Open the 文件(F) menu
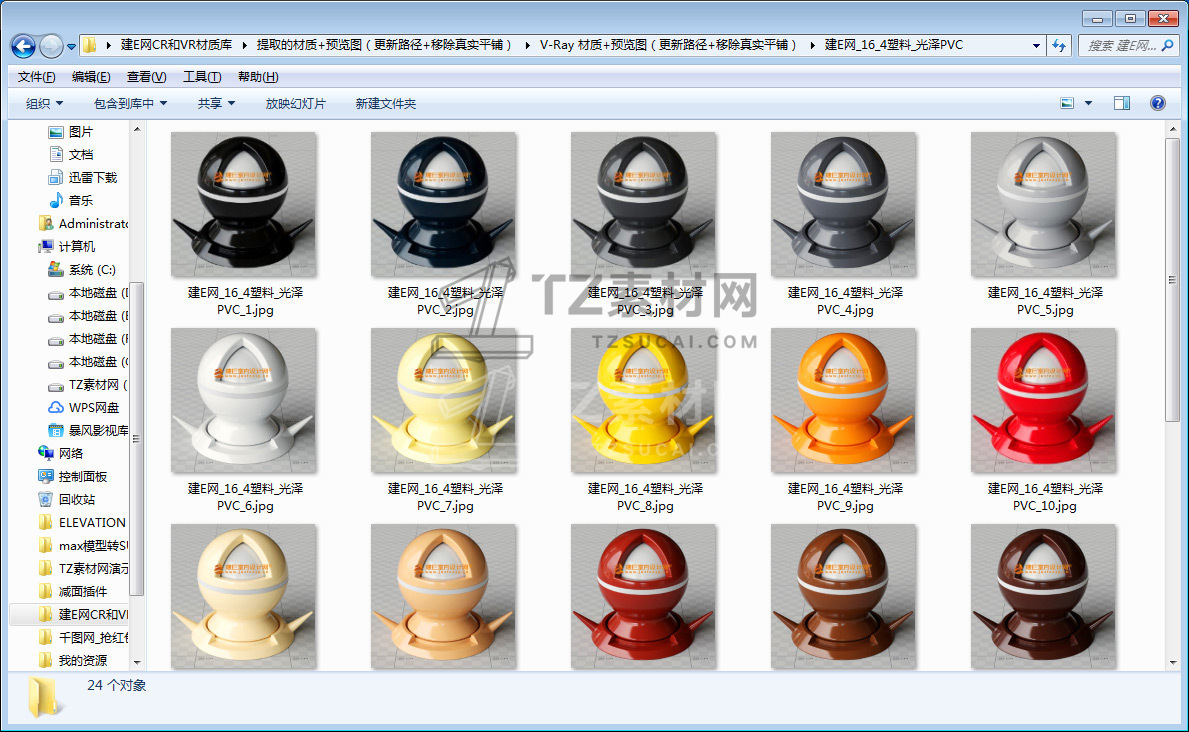Image resolution: width=1189 pixels, height=732 pixels. click(36, 77)
